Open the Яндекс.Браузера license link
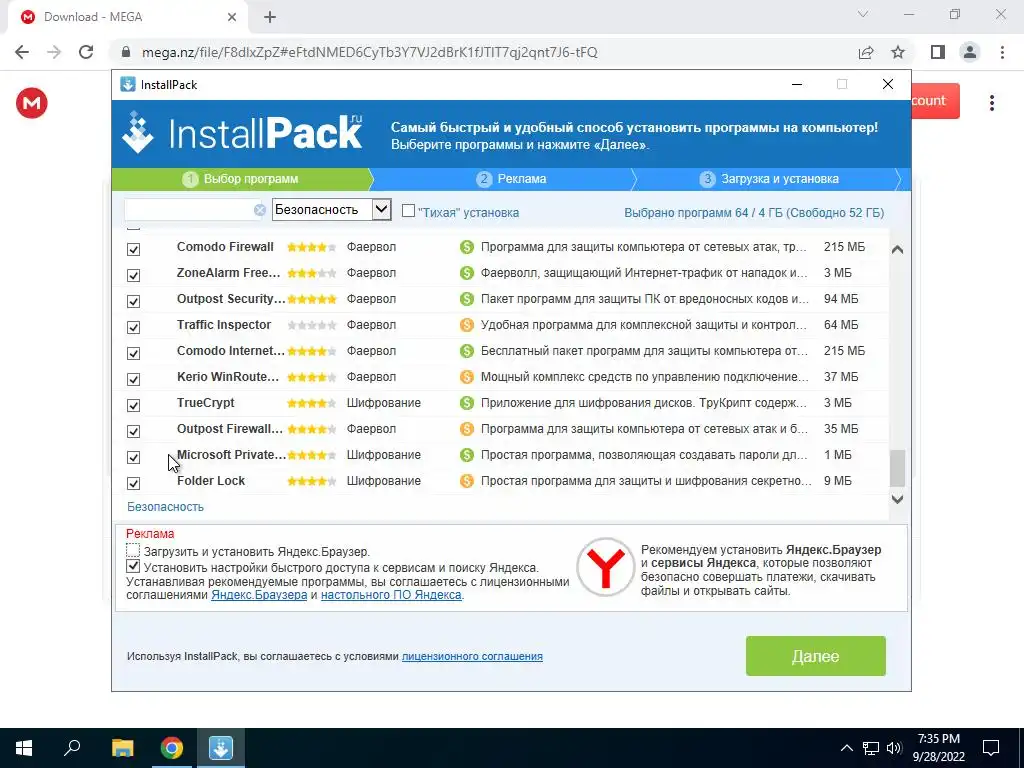The image size is (1024, 768). click(x=259, y=595)
